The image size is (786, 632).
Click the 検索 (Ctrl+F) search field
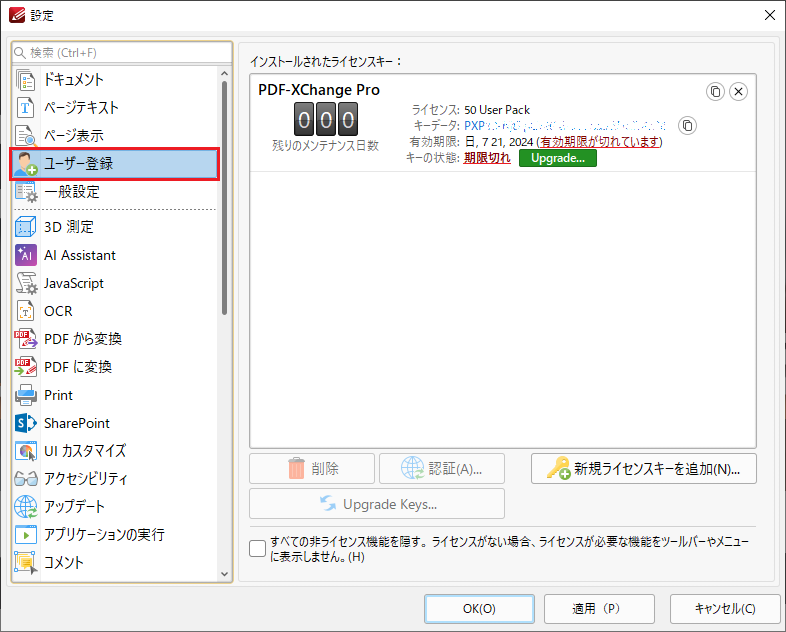tap(122, 53)
